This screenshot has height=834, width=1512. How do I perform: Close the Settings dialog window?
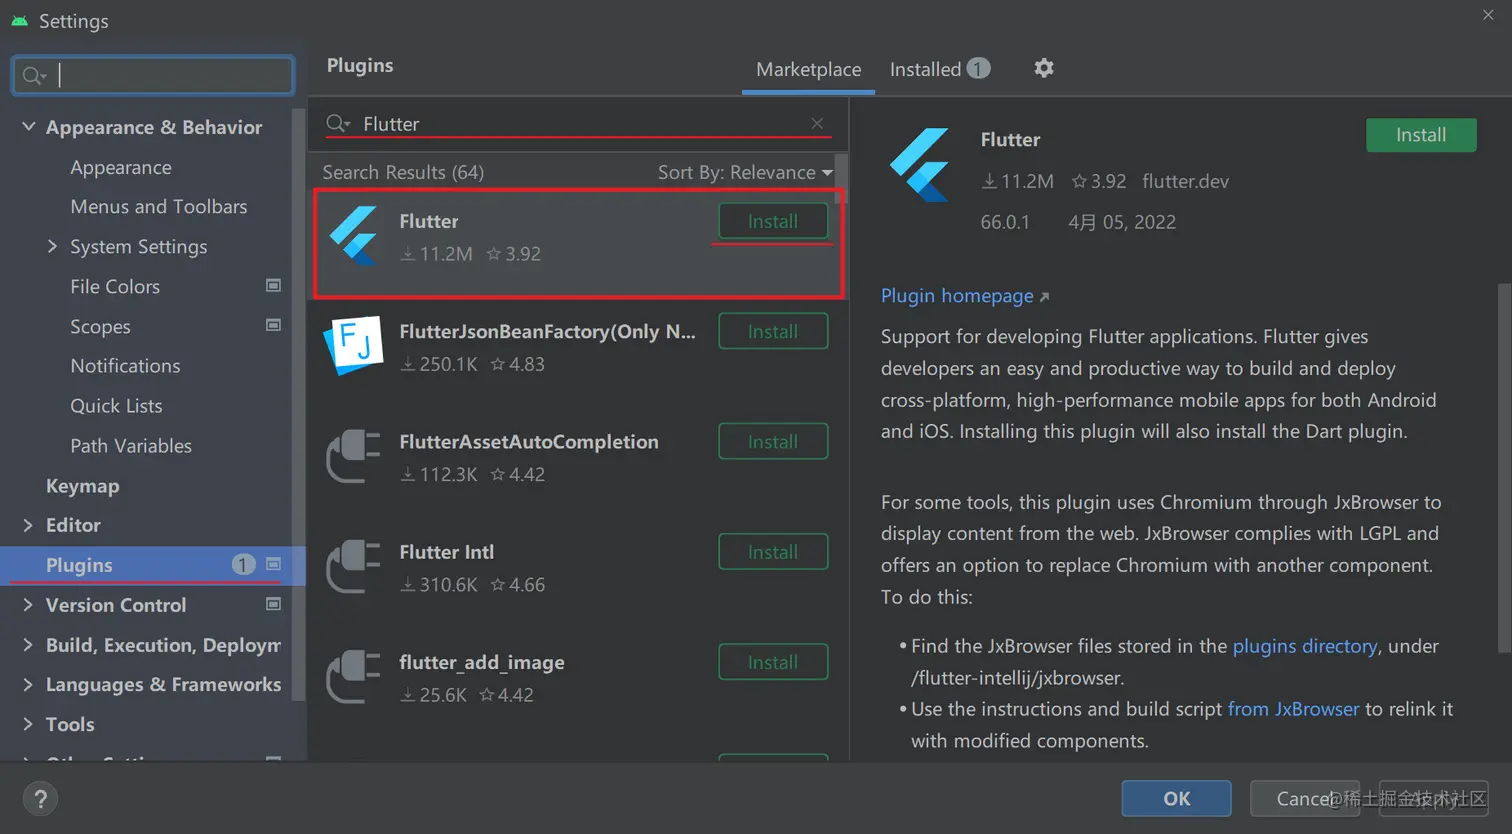click(1488, 14)
